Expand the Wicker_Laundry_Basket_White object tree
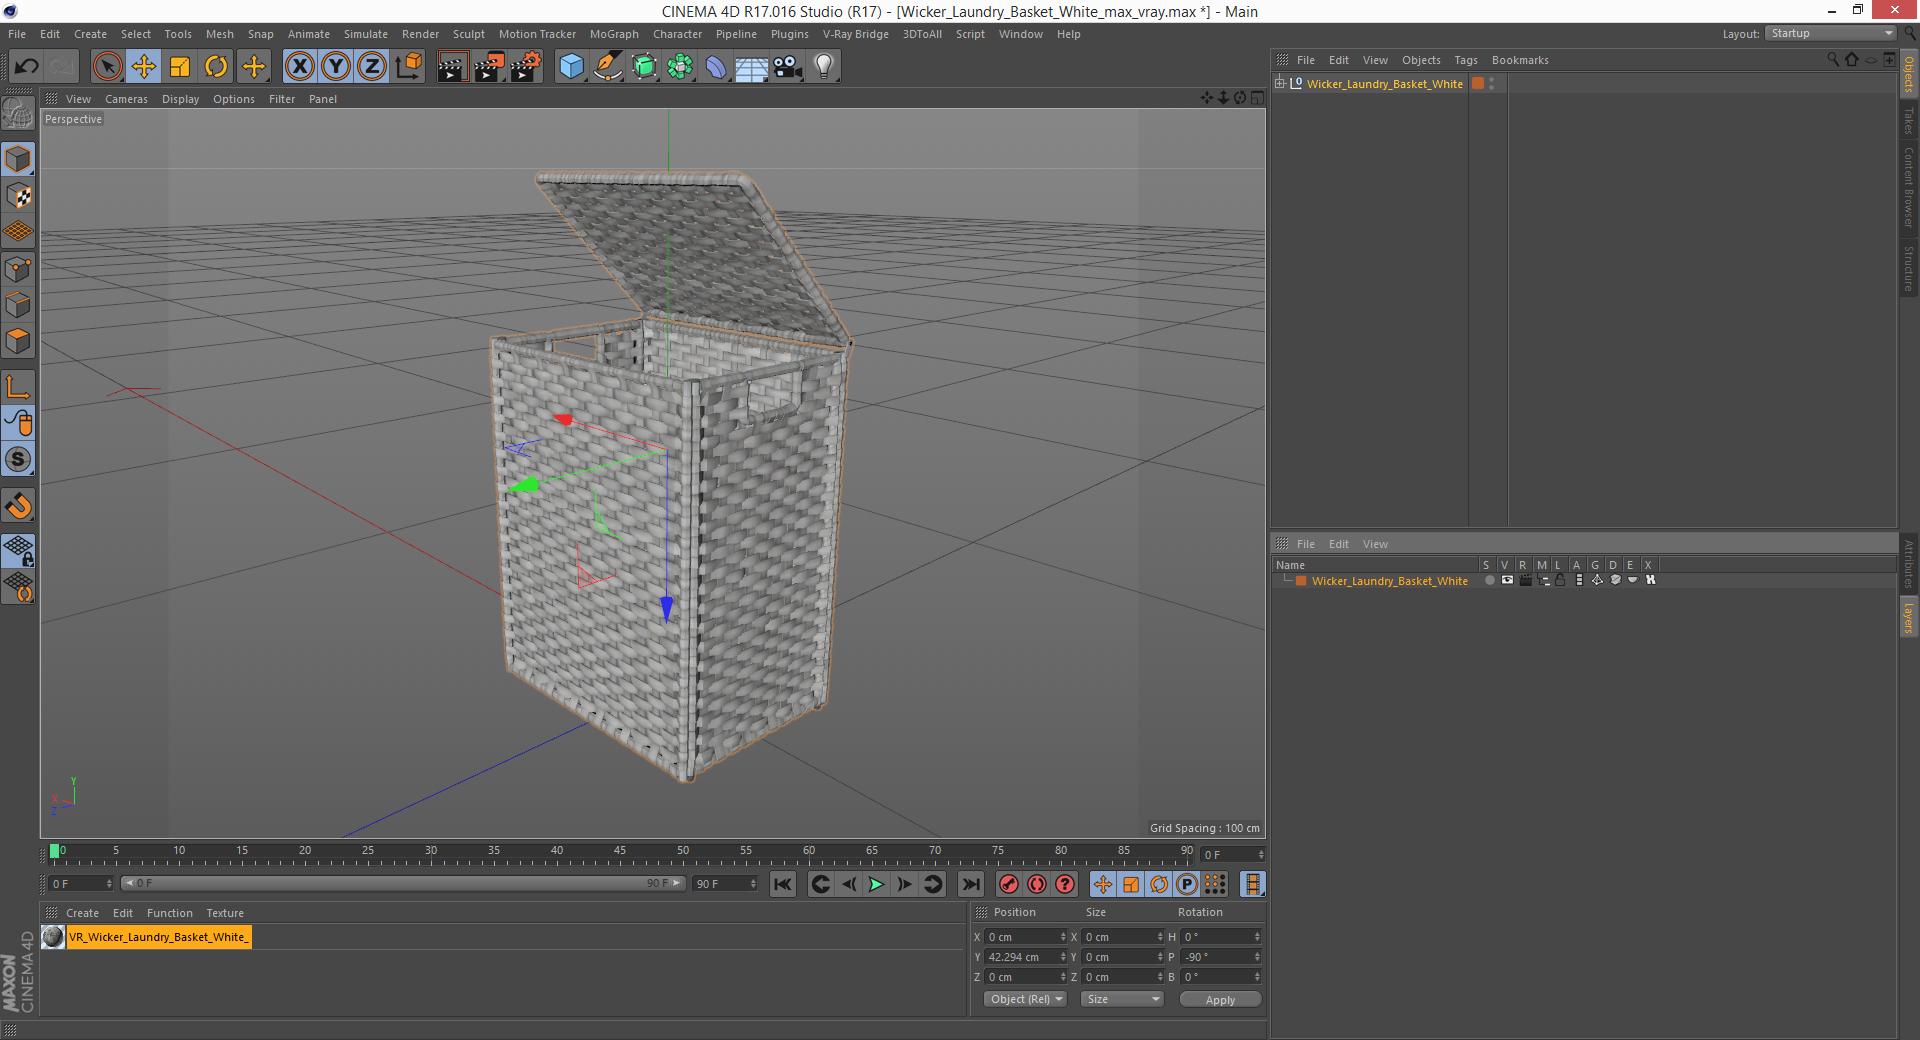This screenshot has height=1040, width=1920. pos(1279,83)
